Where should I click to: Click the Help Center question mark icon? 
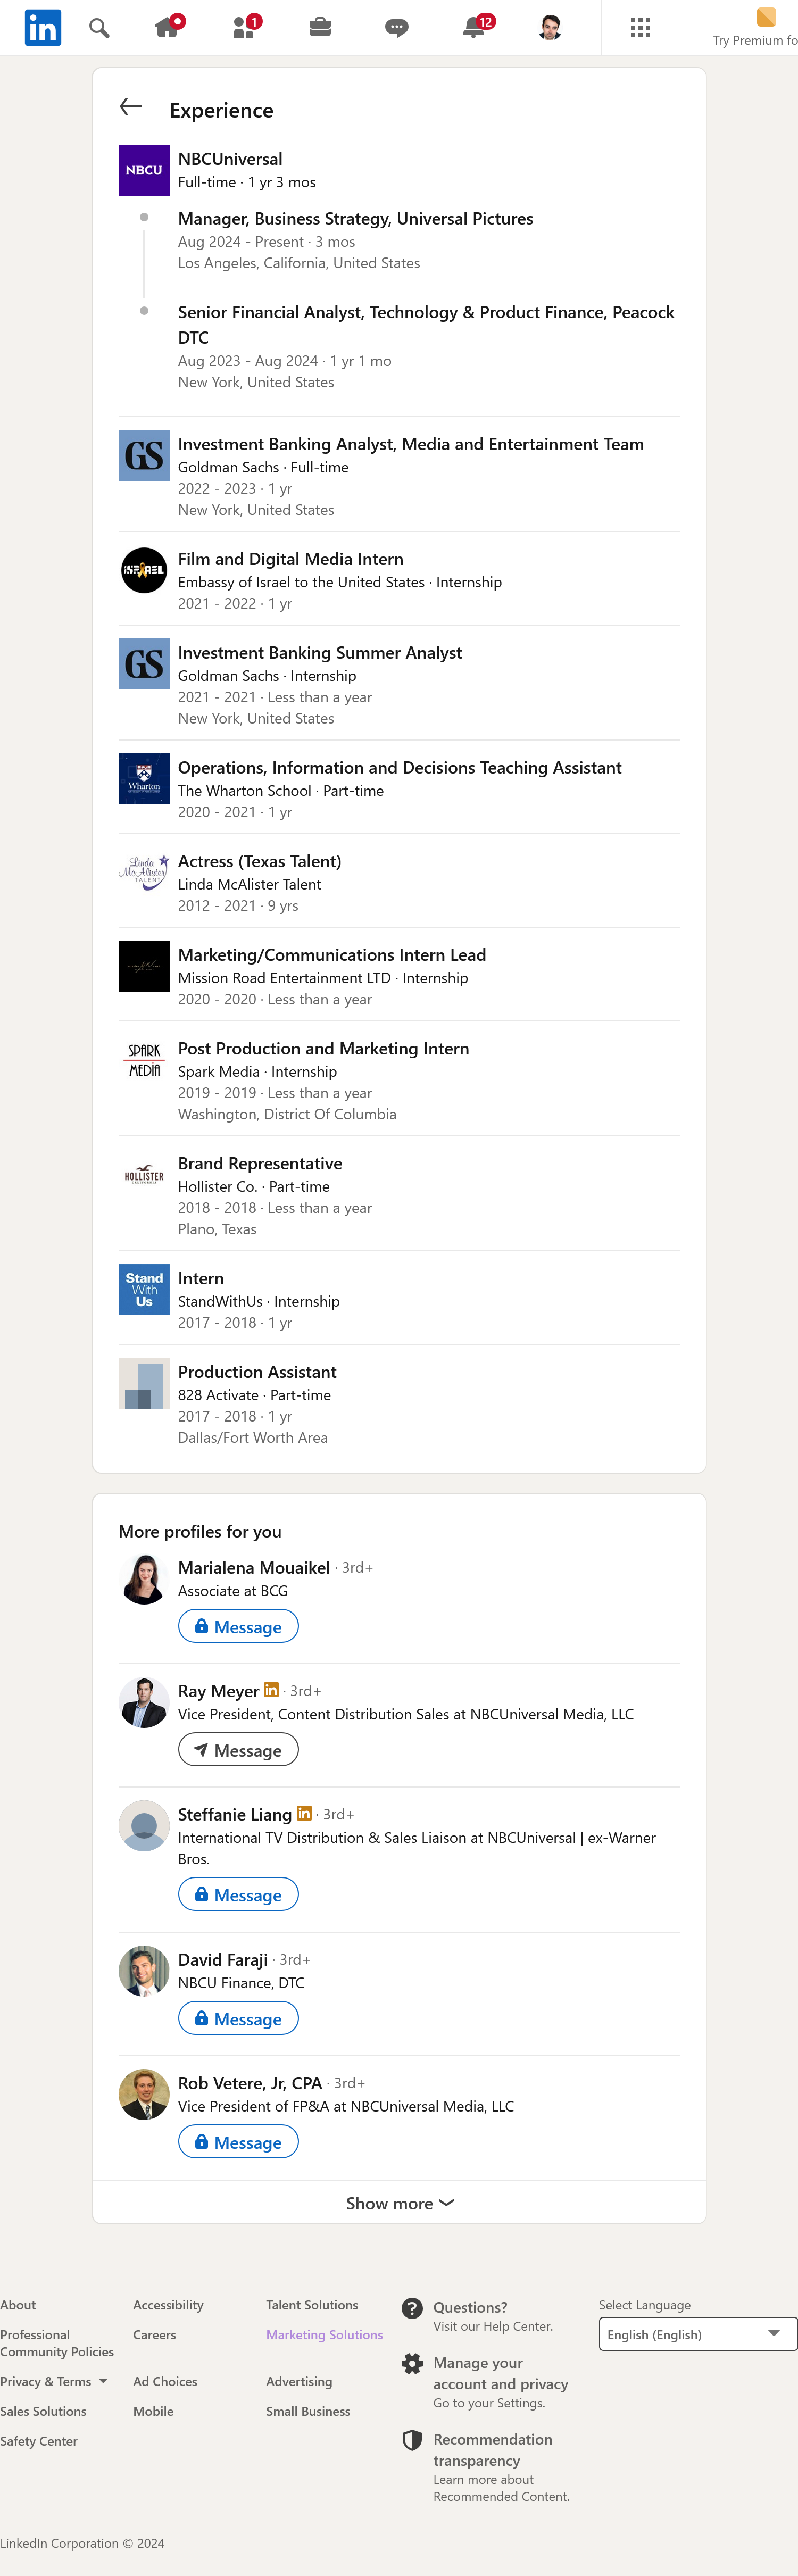click(412, 2308)
